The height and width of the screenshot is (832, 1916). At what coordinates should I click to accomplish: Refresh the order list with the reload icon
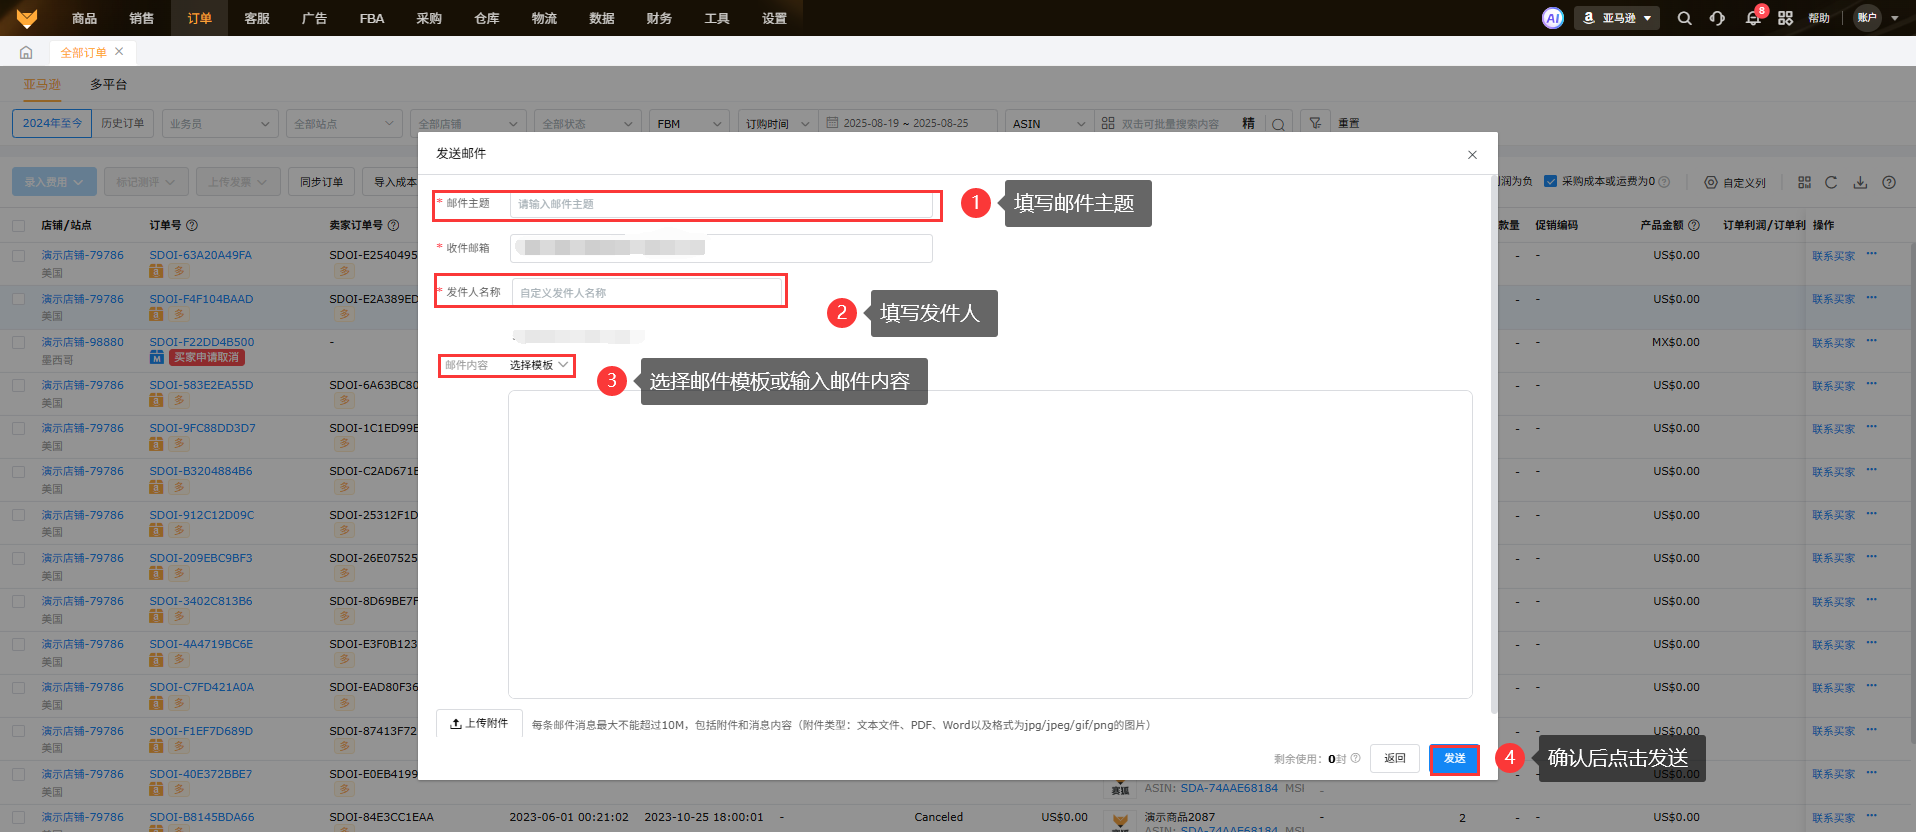tap(1831, 182)
